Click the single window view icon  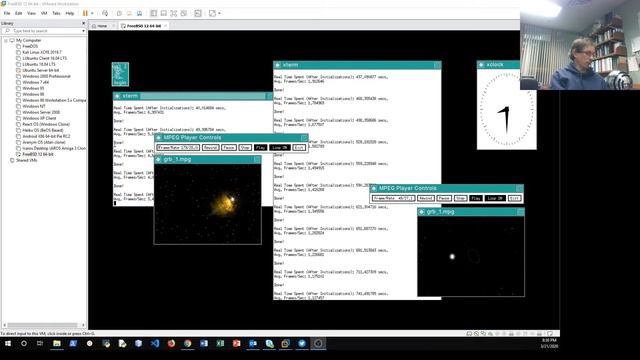(x=164, y=13)
